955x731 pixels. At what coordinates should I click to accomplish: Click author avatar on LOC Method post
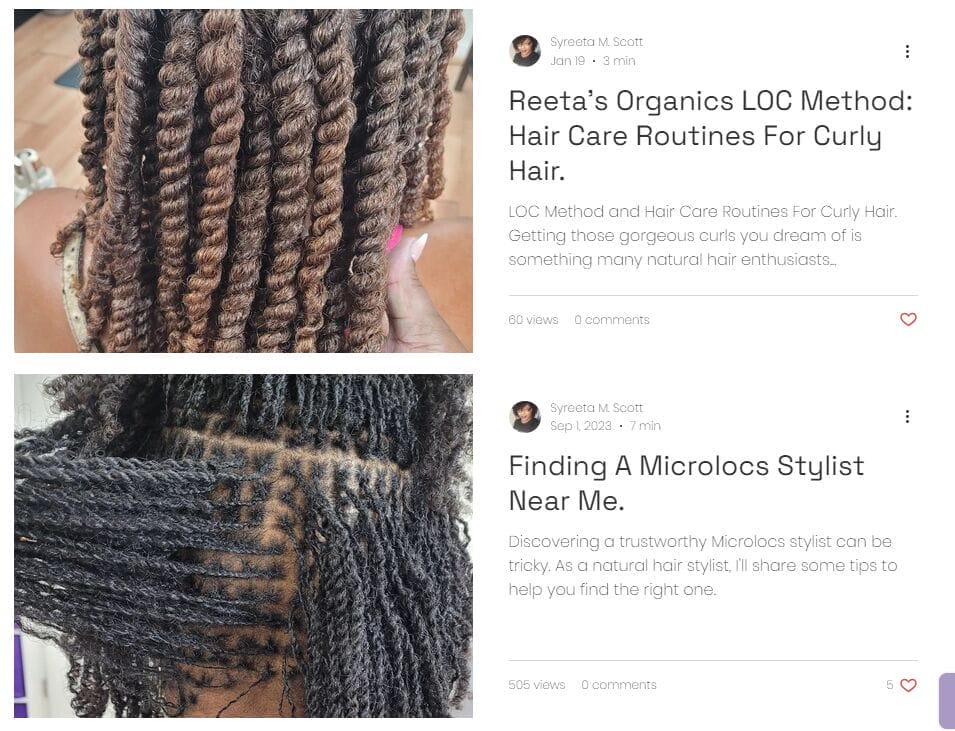click(524, 51)
